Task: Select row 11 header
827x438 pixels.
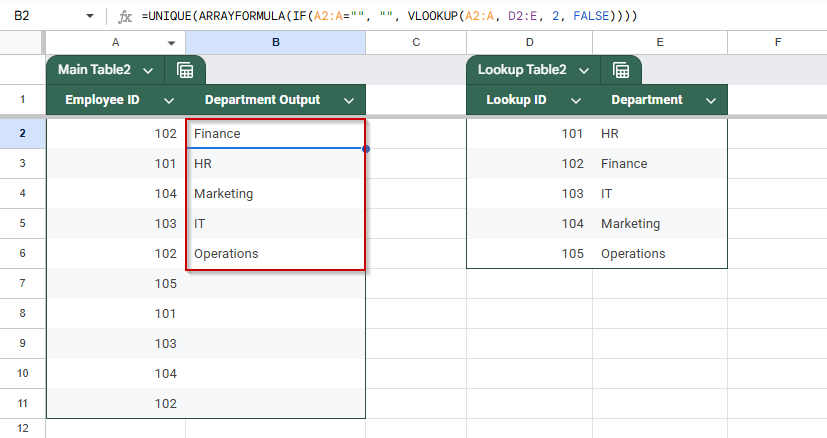Action: click(22, 403)
